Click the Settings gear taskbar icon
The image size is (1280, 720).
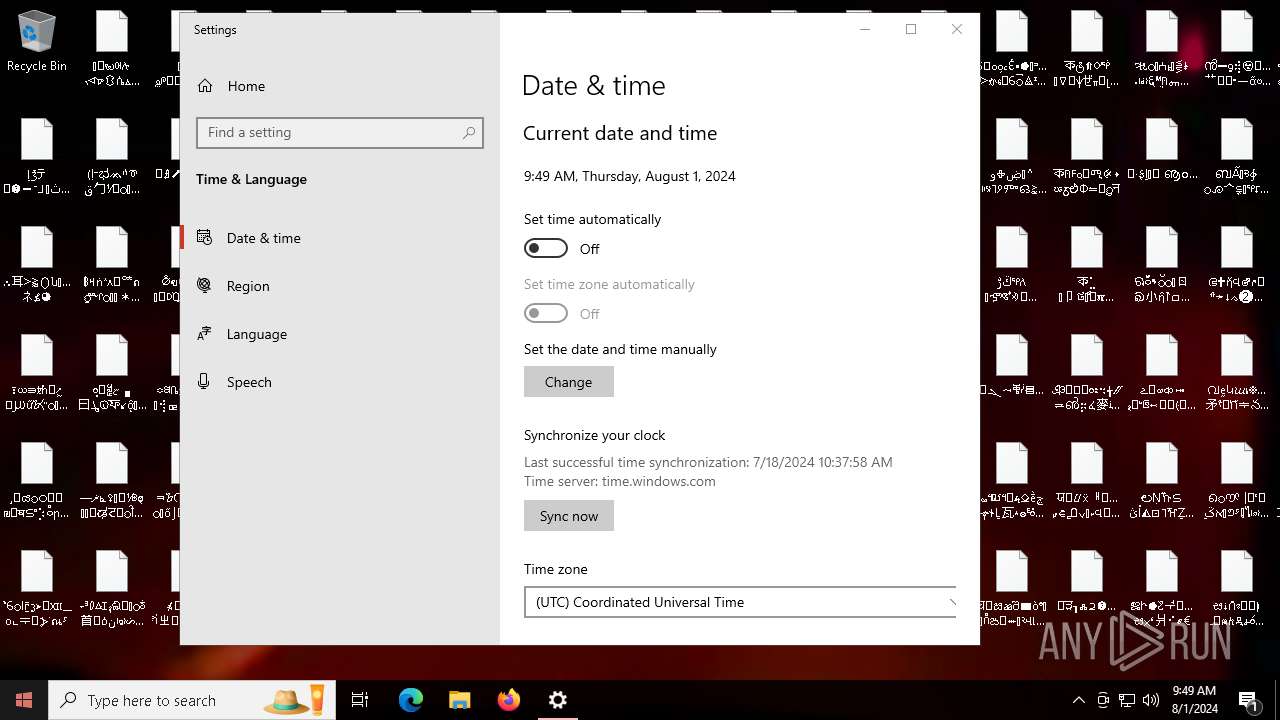(557, 700)
